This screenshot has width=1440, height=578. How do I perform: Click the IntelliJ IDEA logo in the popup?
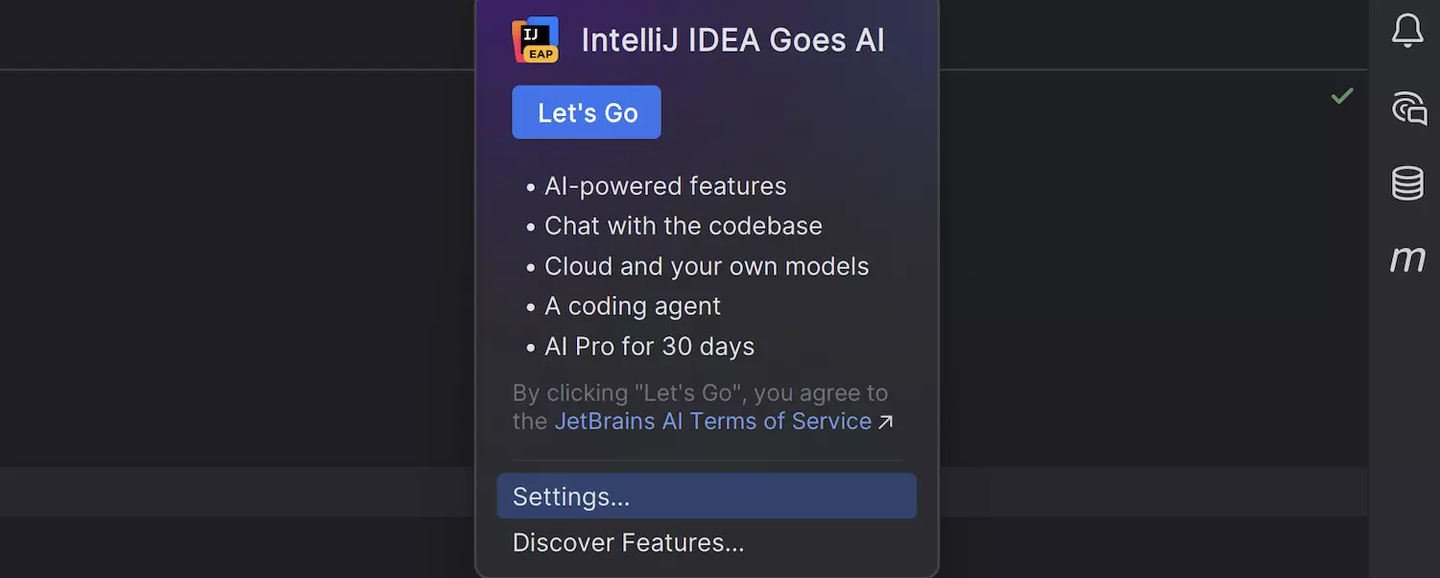(535, 40)
